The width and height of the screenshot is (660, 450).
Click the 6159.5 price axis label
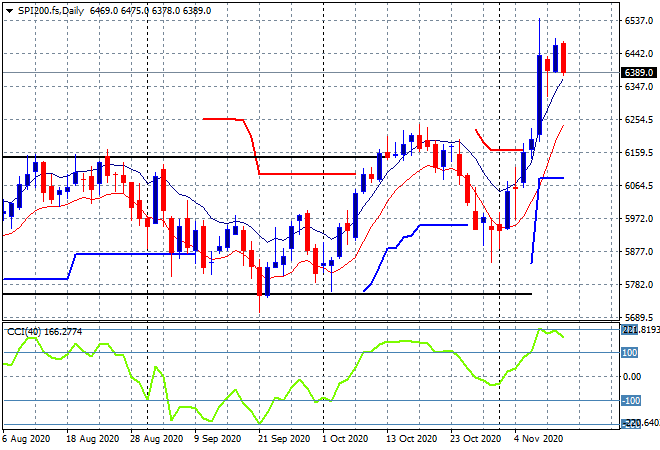(x=639, y=152)
